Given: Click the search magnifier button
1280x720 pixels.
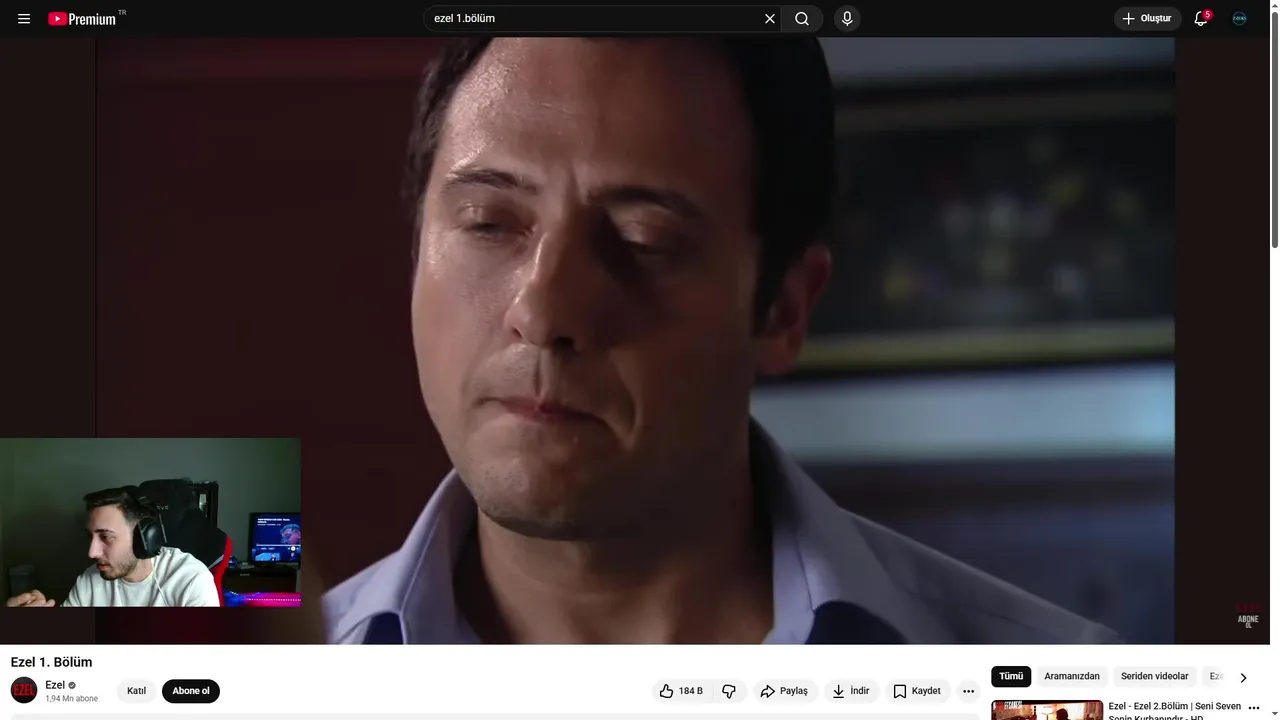Looking at the screenshot, I should click(x=802, y=19).
